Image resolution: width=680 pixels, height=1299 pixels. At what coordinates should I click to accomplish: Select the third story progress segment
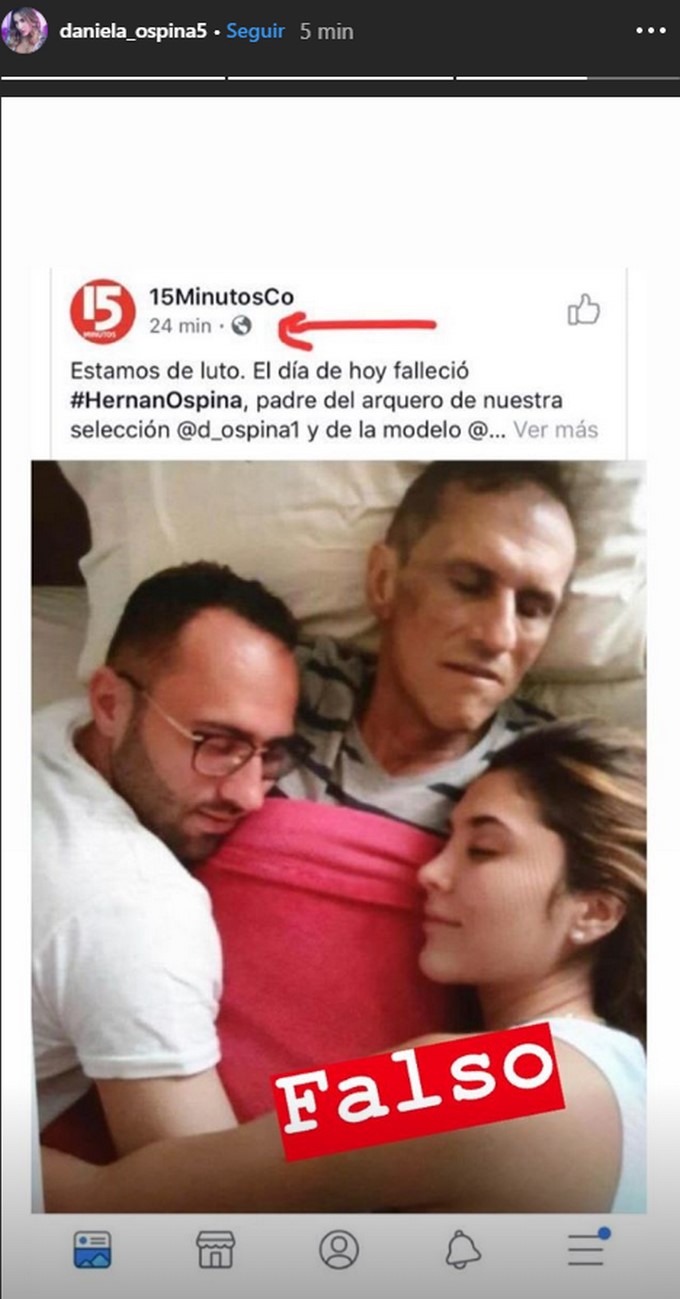point(566,77)
